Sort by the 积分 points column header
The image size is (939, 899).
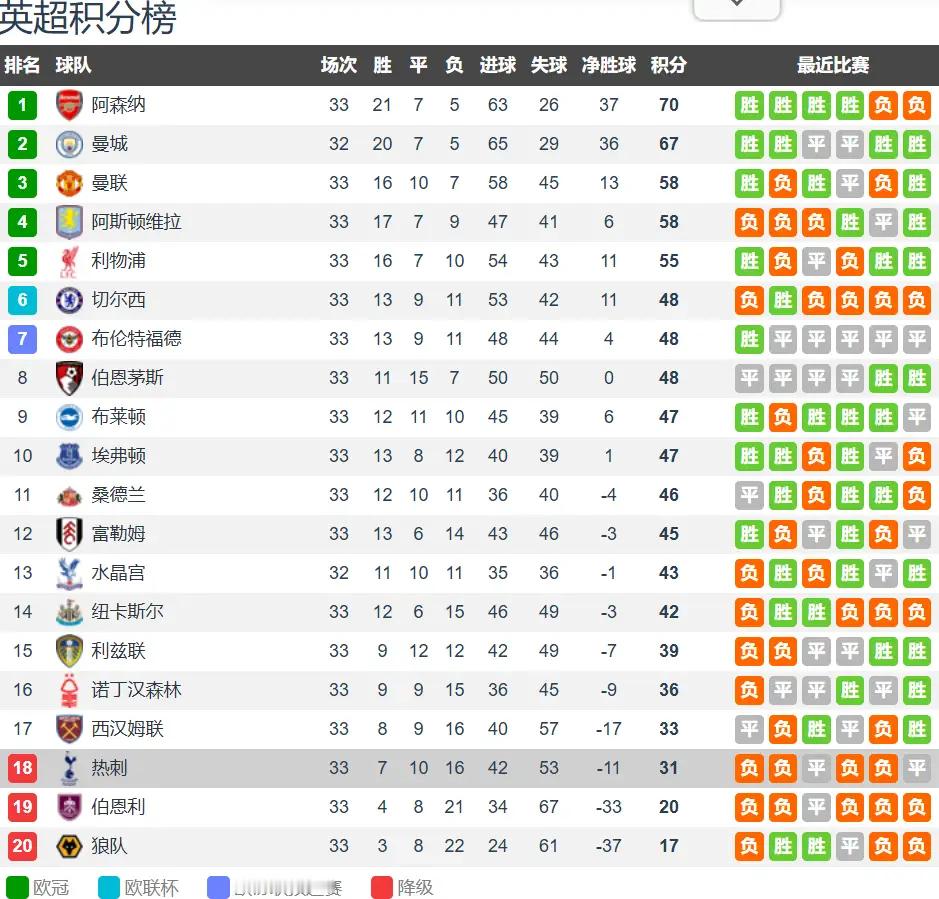click(668, 65)
